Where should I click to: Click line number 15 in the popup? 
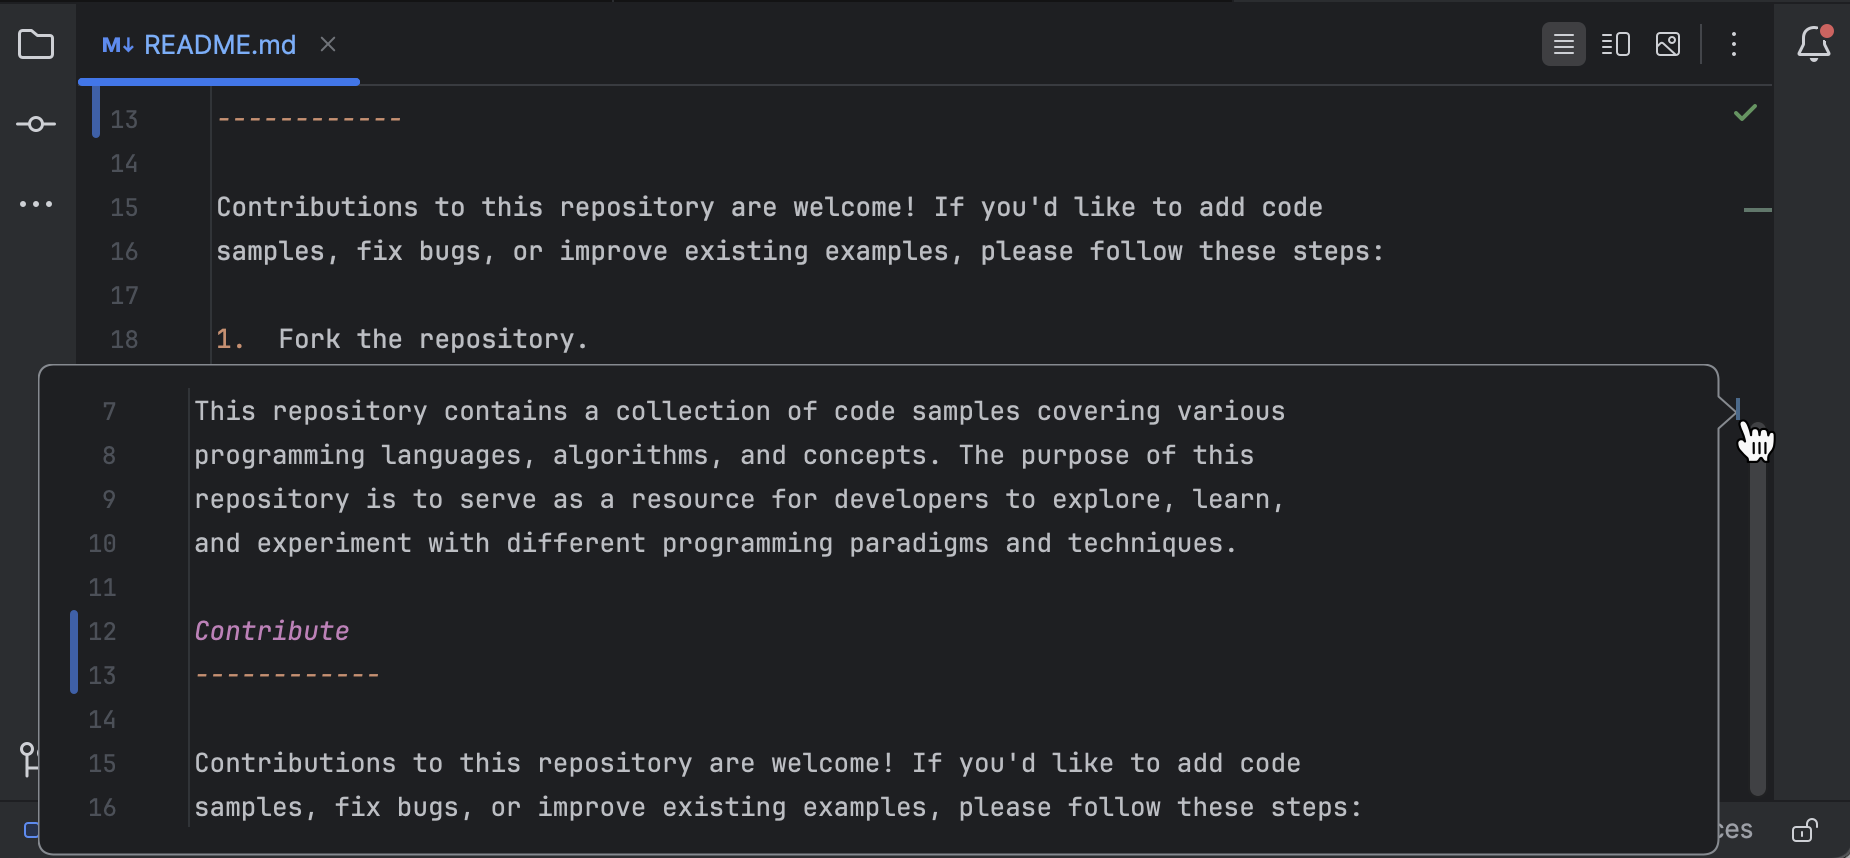(102, 763)
